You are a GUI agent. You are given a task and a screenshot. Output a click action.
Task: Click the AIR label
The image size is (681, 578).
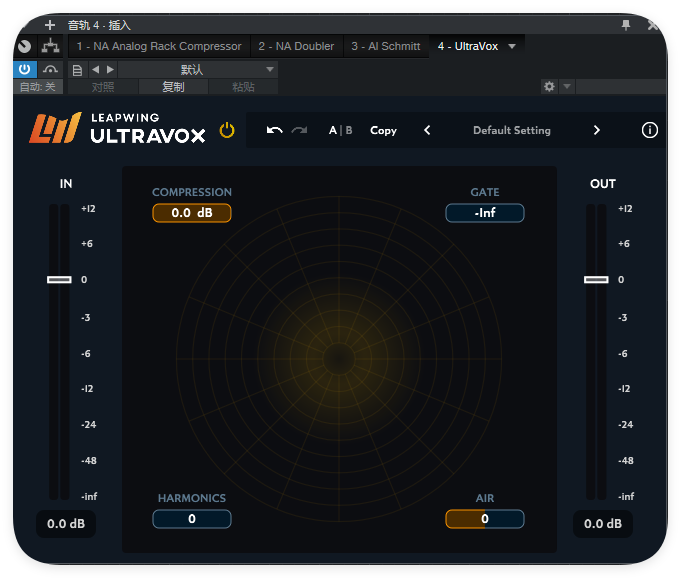[x=485, y=498]
